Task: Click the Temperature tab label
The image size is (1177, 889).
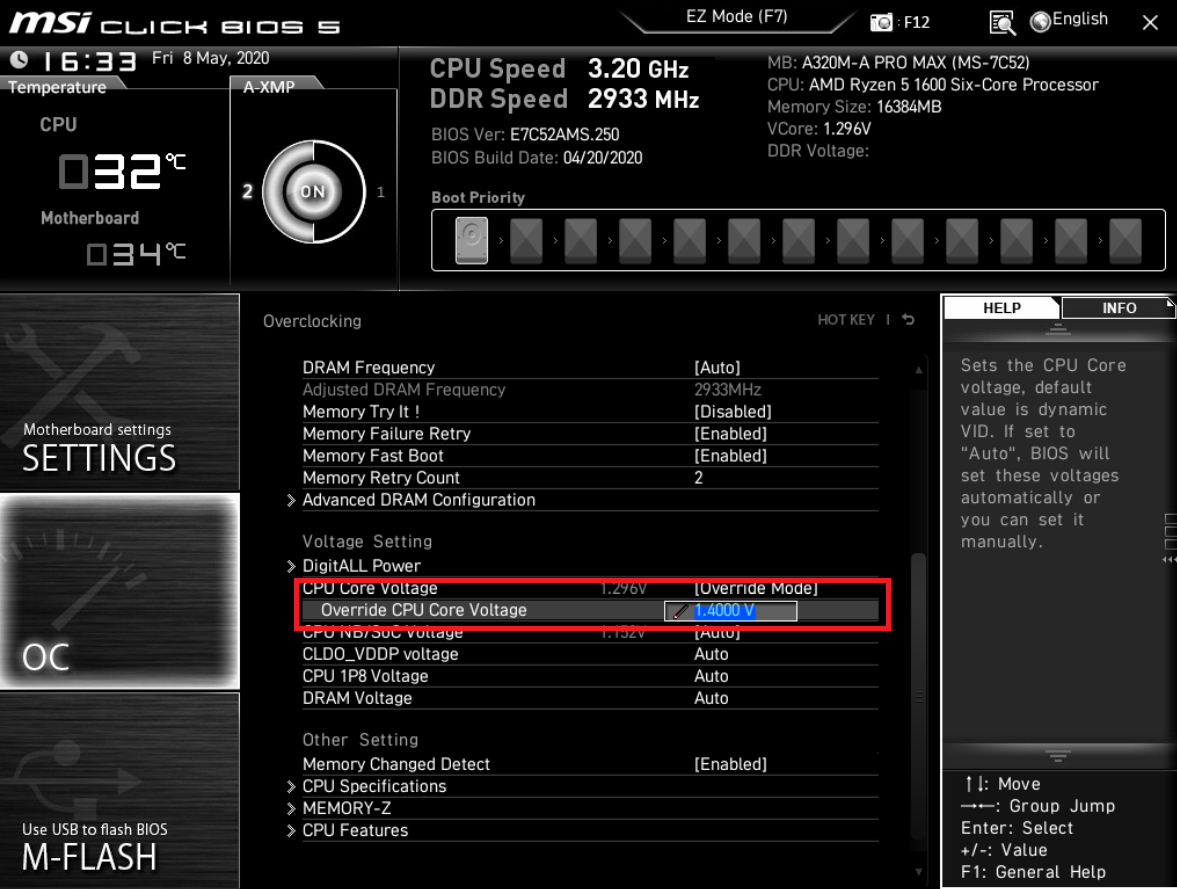Action: [57, 87]
